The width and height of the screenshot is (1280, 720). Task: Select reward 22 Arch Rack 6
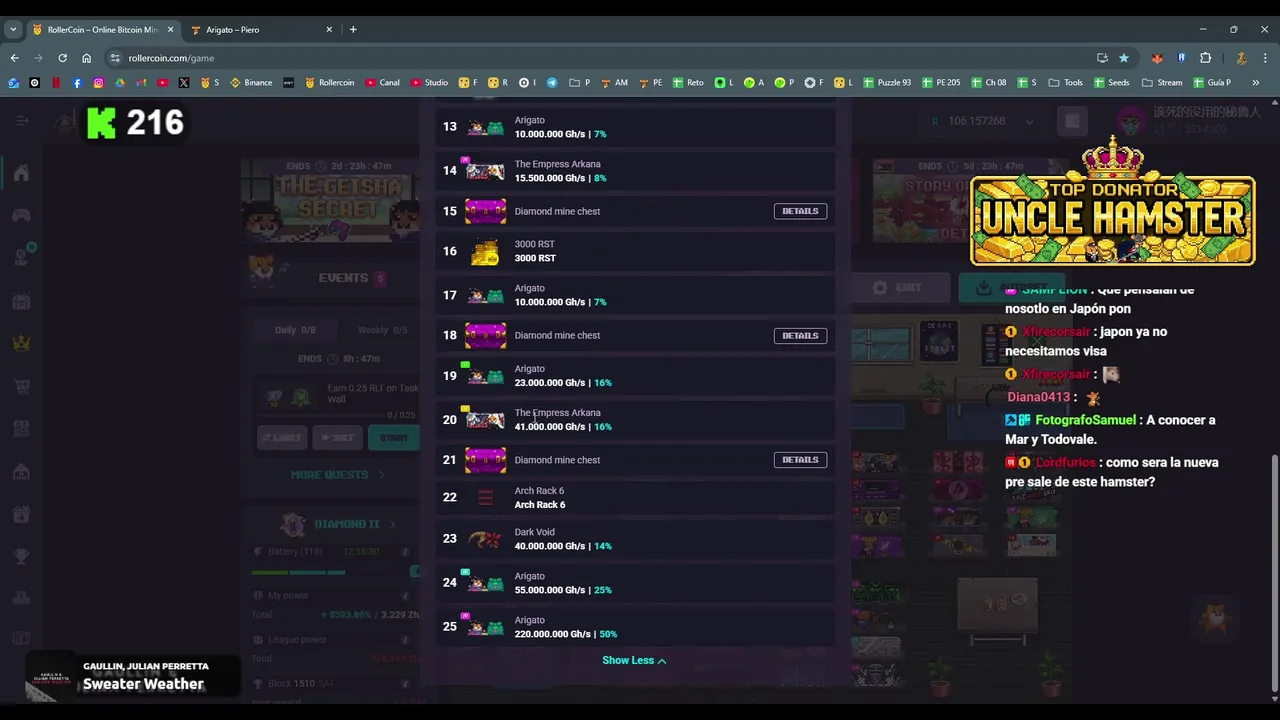[x=636, y=498]
